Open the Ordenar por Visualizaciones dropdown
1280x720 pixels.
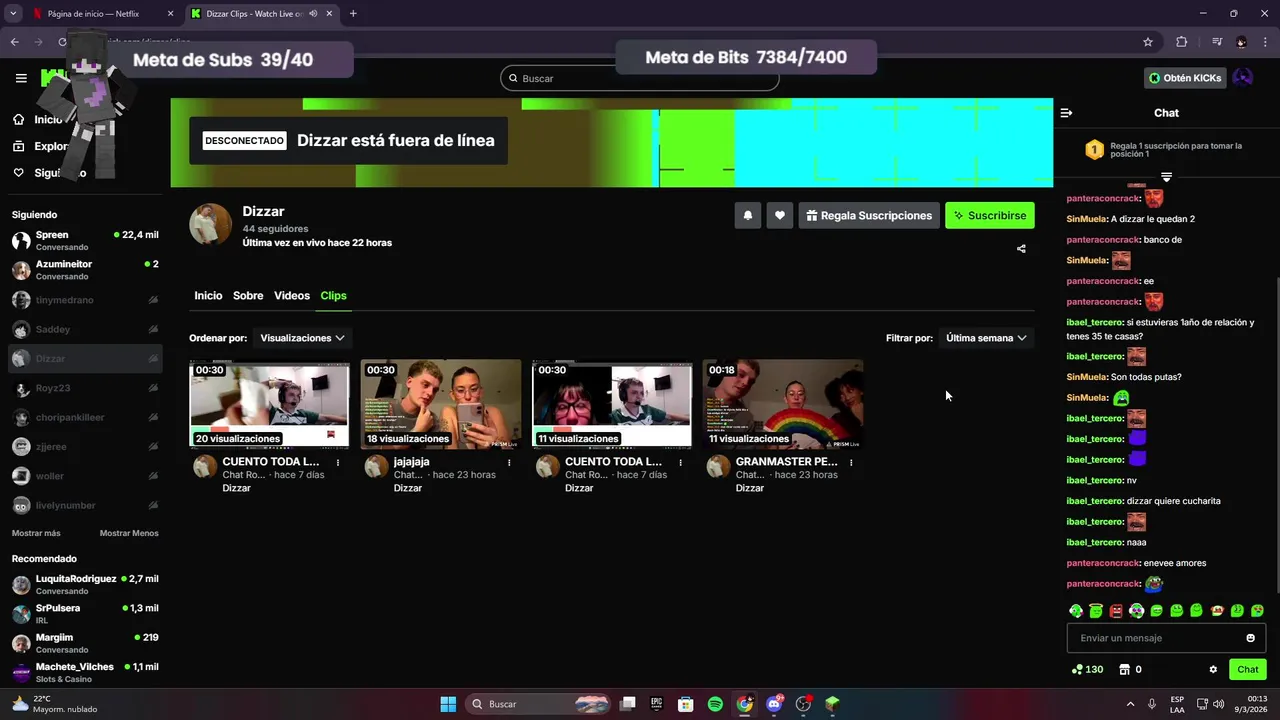[302, 338]
